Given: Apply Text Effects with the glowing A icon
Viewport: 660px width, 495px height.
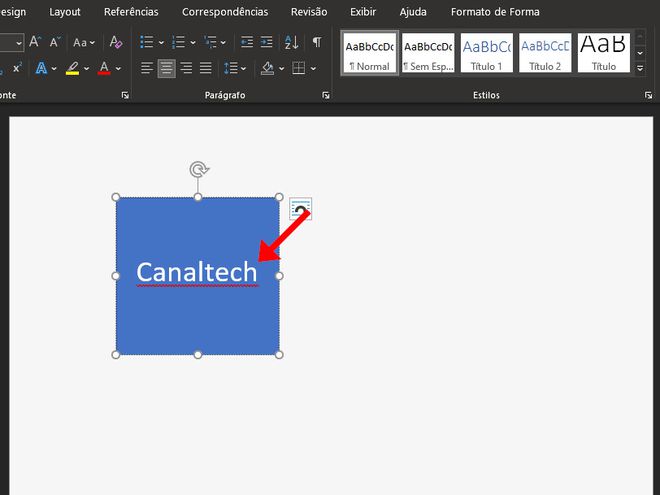Looking at the screenshot, I should pos(41,68).
